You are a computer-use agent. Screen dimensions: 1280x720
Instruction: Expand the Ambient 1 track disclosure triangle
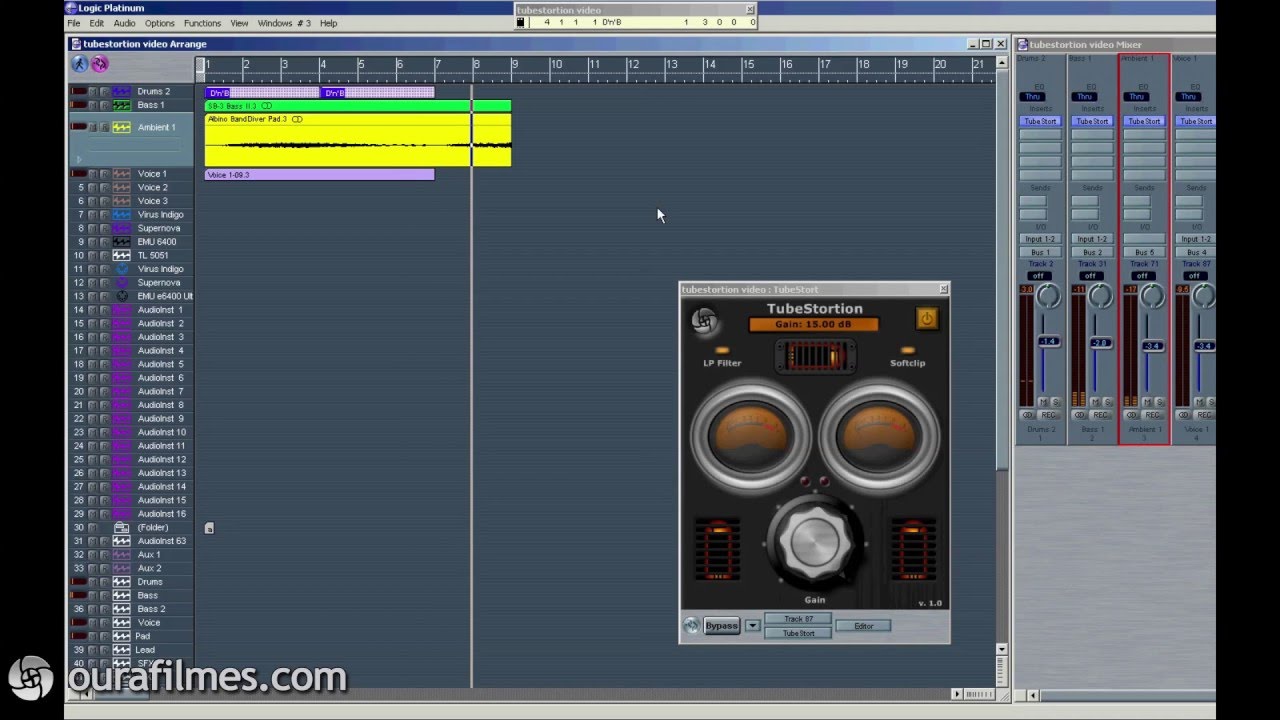click(79, 159)
